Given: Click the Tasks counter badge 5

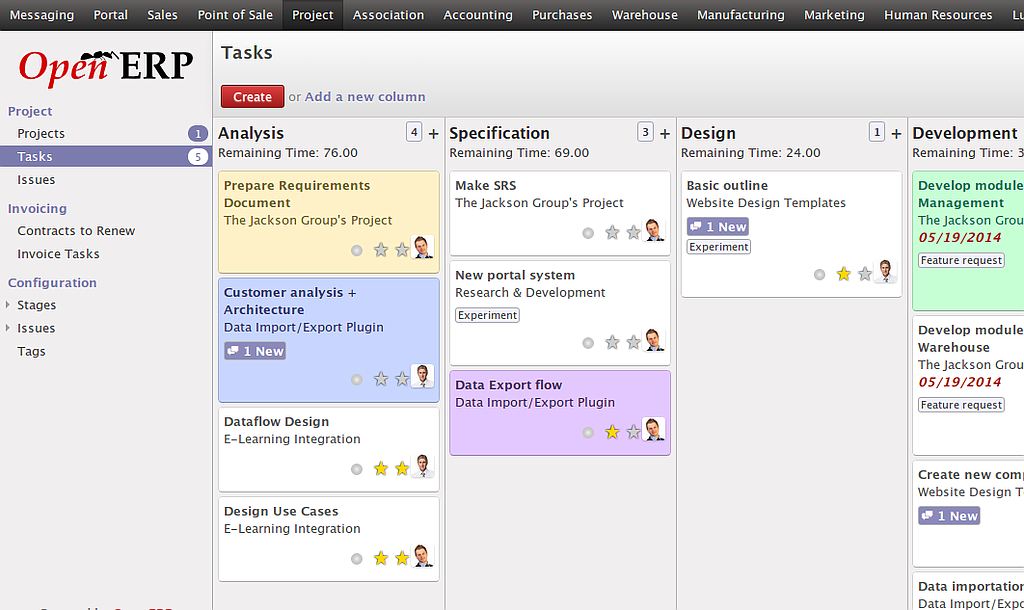Looking at the screenshot, I should click(198, 157).
